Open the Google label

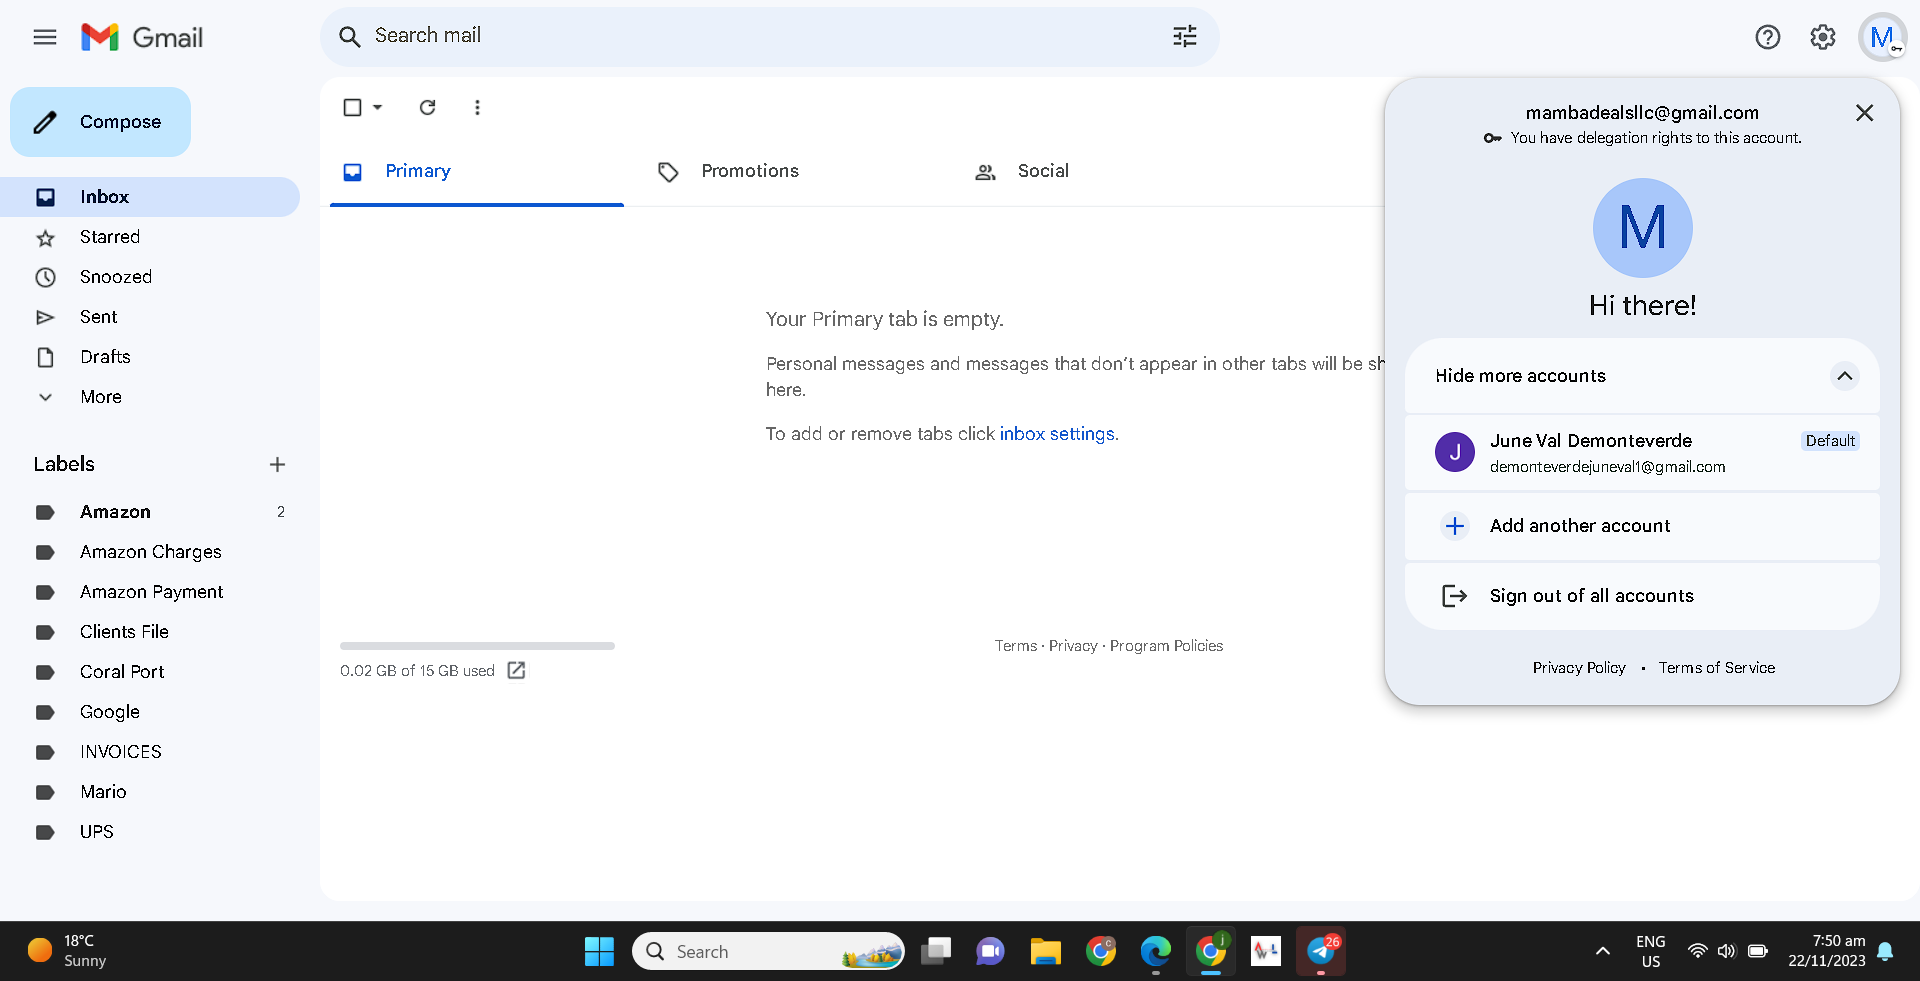[150, 712]
